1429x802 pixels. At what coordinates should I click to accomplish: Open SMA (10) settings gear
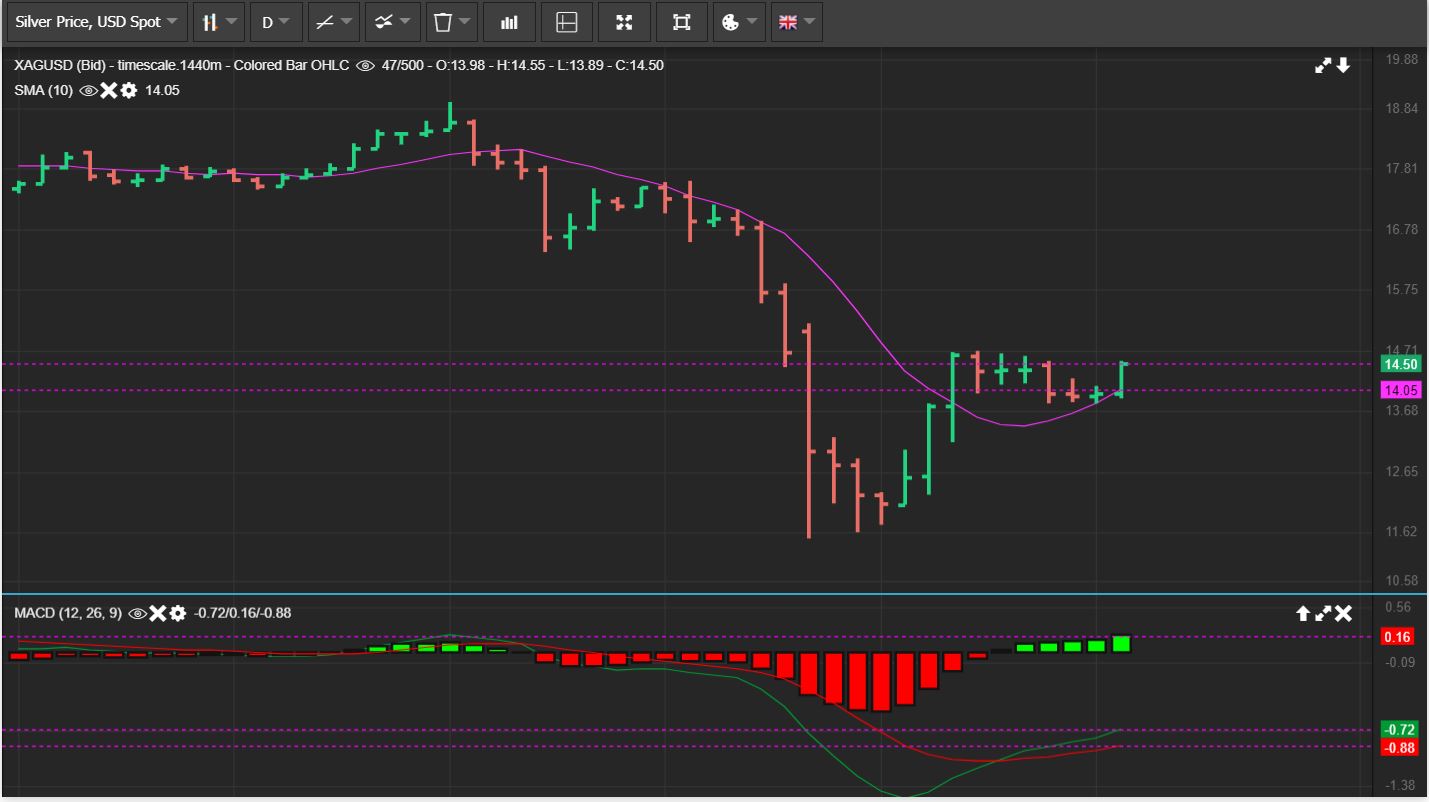click(128, 90)
